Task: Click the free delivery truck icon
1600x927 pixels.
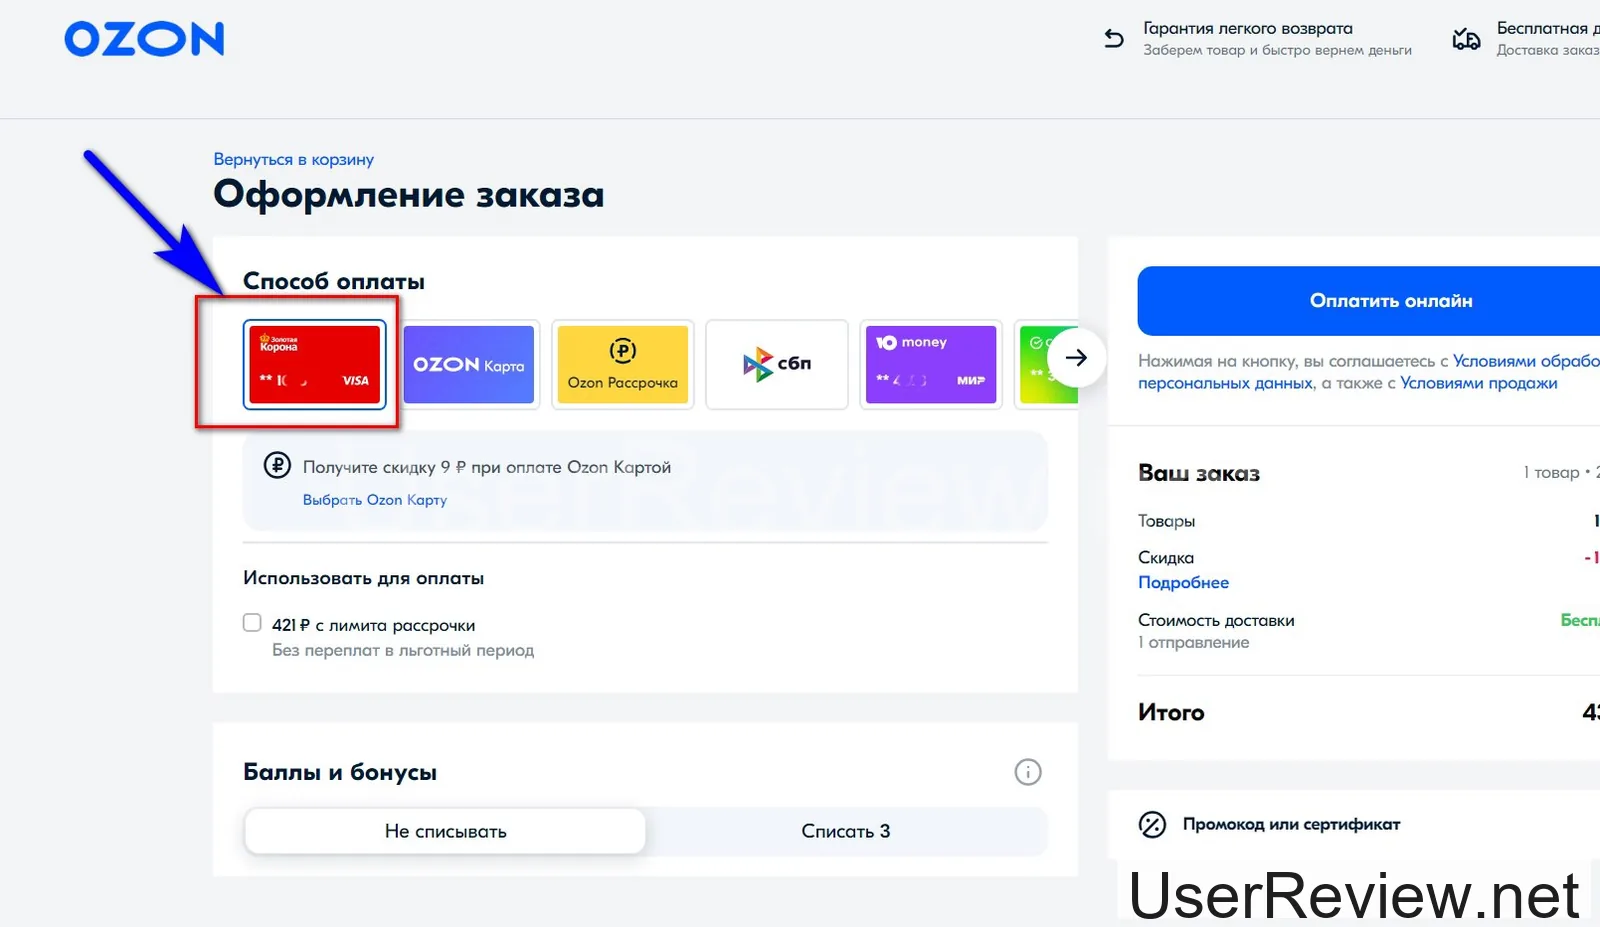Action: click(x=1466, y=39)
